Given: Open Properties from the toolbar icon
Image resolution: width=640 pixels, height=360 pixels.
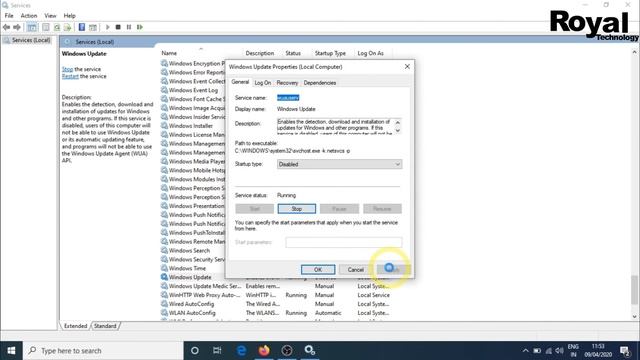Looking at the screenshot, I should pyautogui.click(x=46, y=27).
